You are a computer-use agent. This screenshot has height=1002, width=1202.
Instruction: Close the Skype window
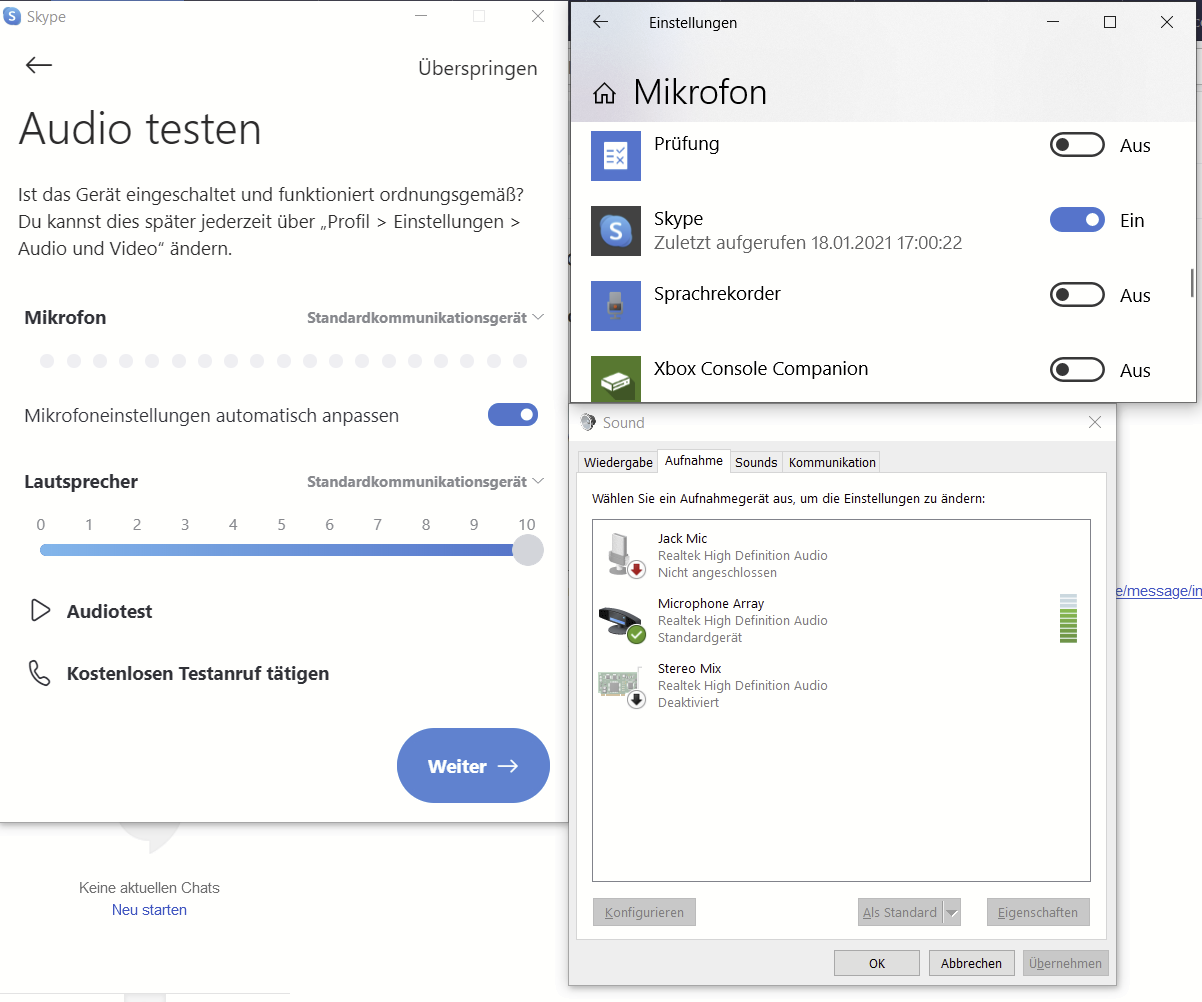(537, 16)
